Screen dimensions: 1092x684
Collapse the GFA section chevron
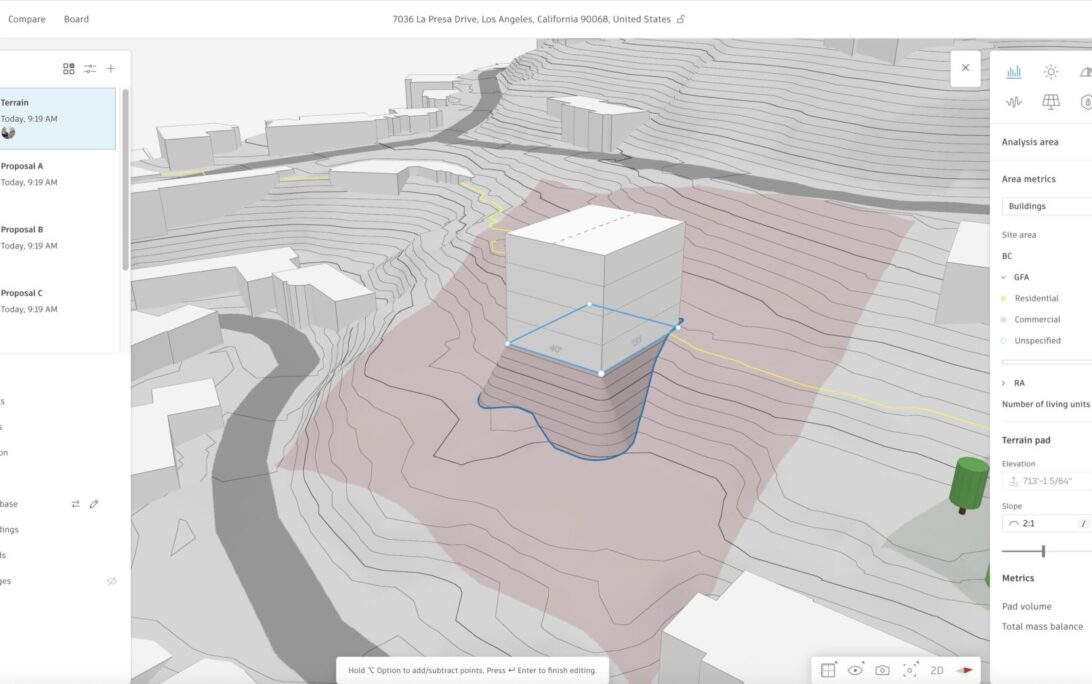point(1004,277)
